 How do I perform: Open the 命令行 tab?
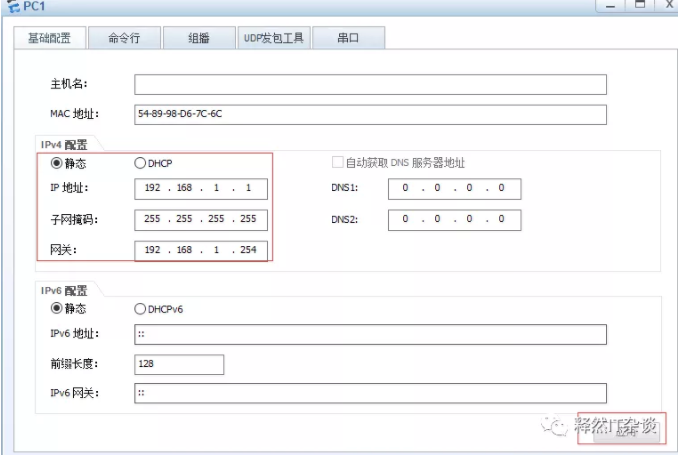[124, 38]
